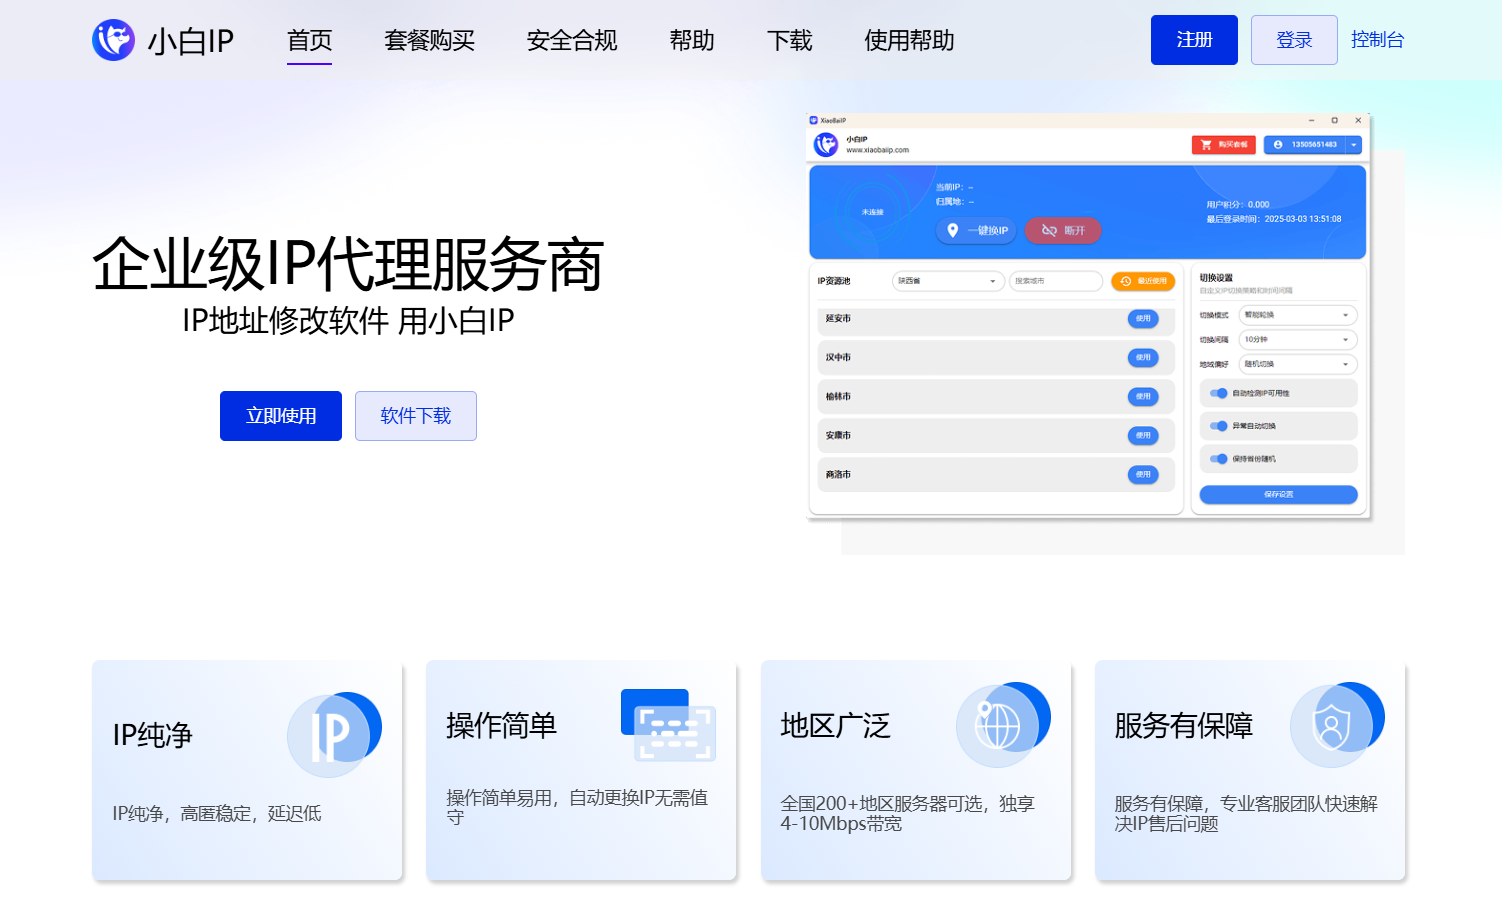Click the 登录 button
Screen dimensions: 1502x906
tap(1294, 40)
